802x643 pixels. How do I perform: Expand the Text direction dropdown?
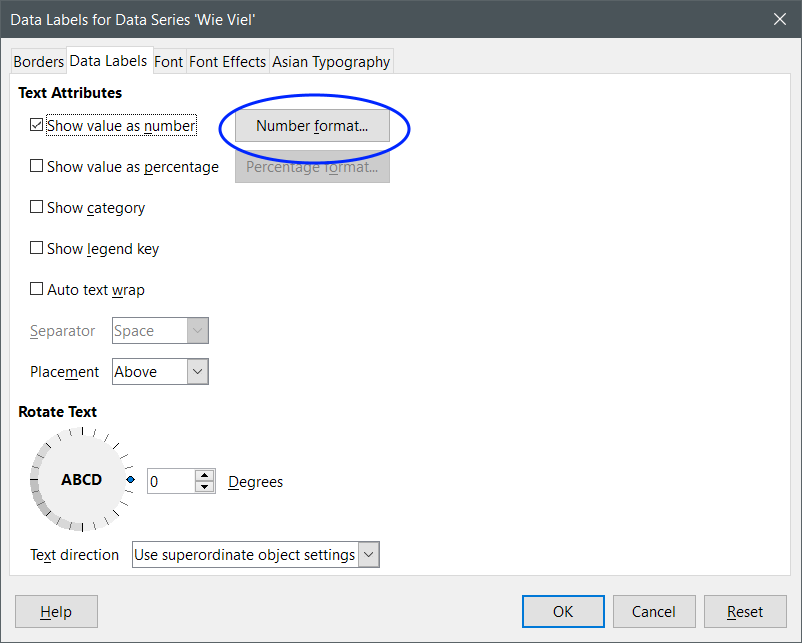[x=368, y=554]
